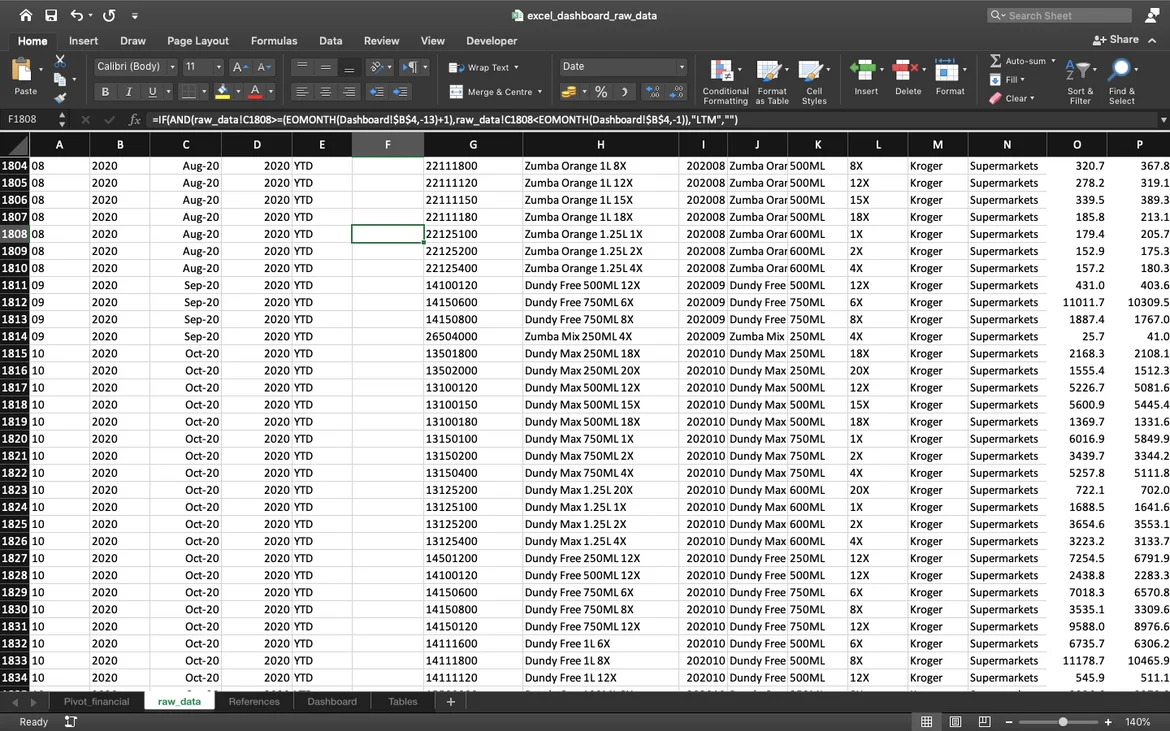Toggle Bold formatting

pyautogui.click(x=105, y=92)
